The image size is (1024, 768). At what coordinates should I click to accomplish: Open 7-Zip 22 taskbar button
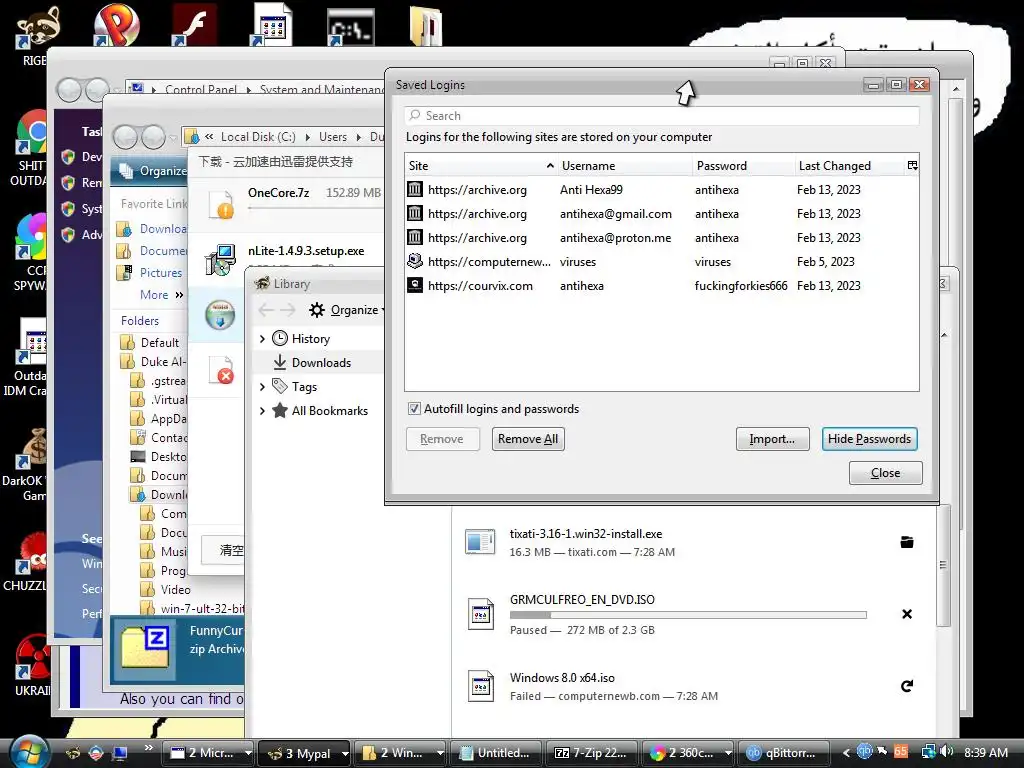pyautogui.click(x=592, y=753)
